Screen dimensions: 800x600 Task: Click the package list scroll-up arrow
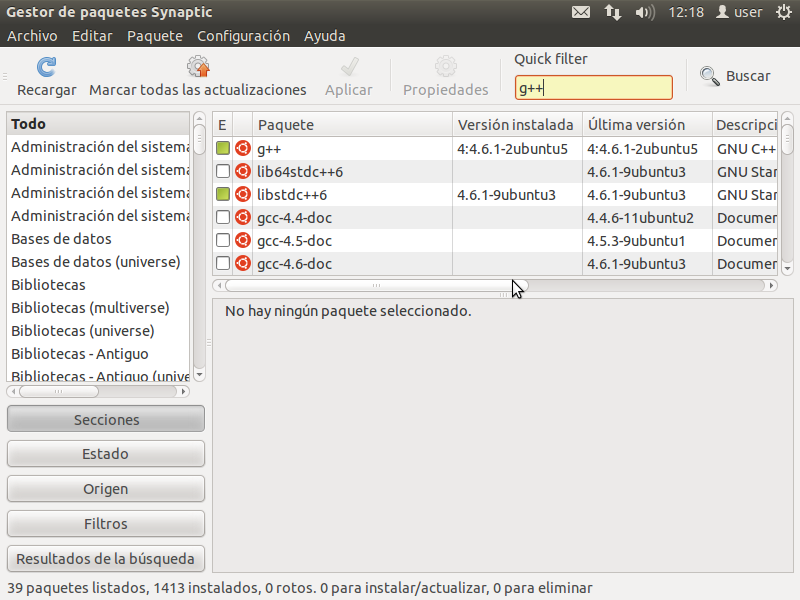pyautogui.click(x=787, y=118)
